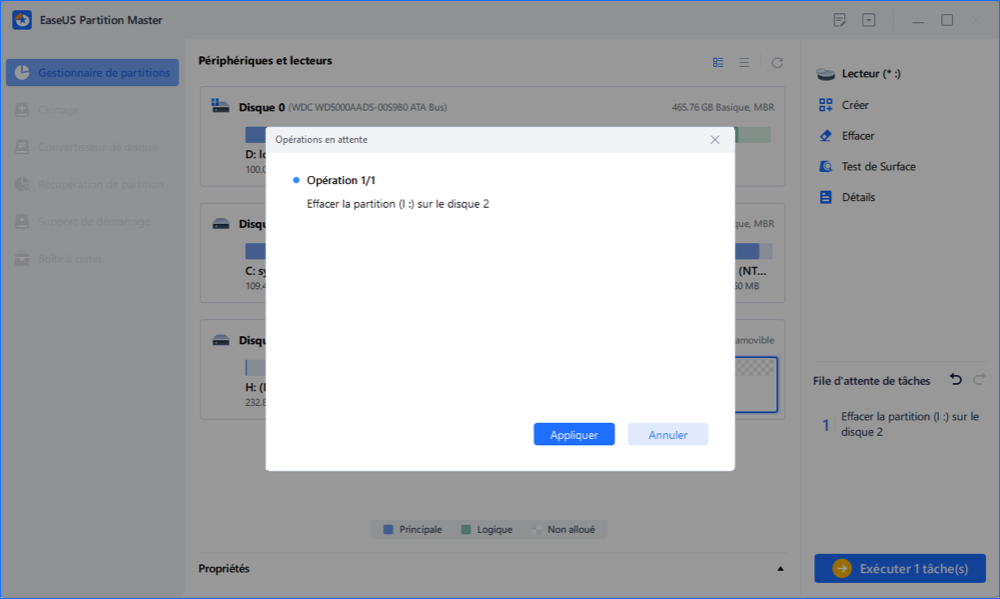The width and height of the screenshot is (1000, 599).
Task: Undo the last queued task
Action: pos(955,380)
